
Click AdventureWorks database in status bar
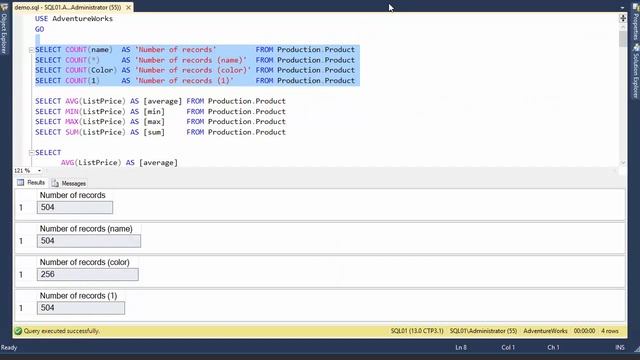545,331
